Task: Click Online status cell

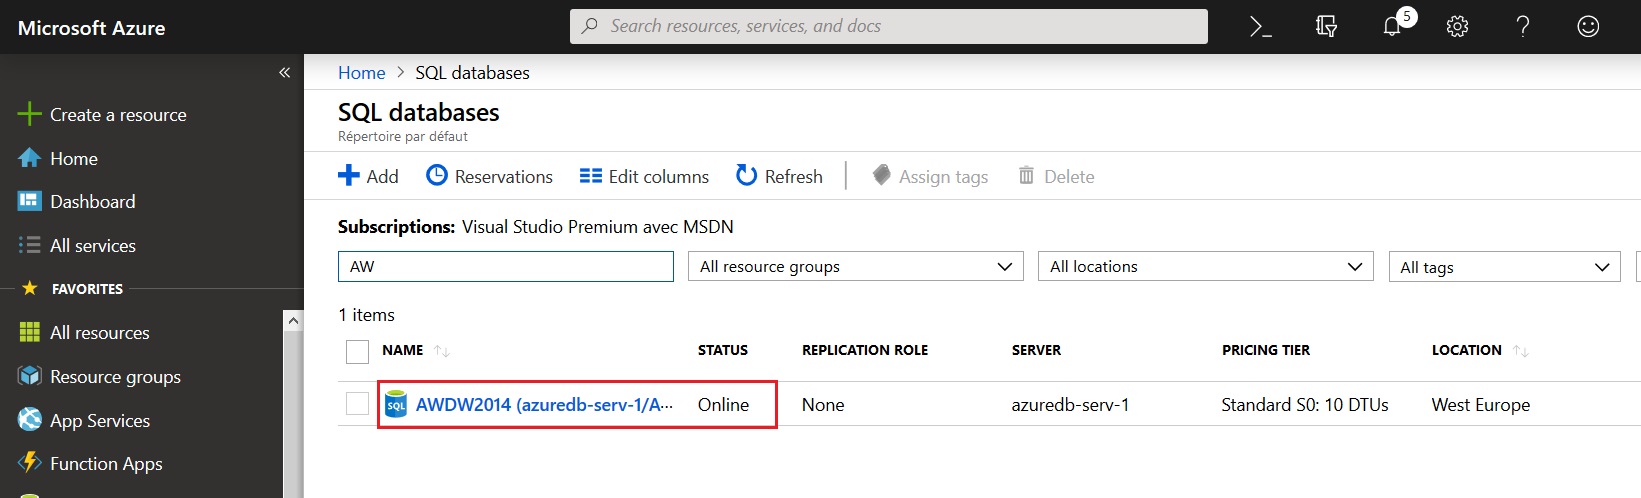Action: [x=723, y=404]
